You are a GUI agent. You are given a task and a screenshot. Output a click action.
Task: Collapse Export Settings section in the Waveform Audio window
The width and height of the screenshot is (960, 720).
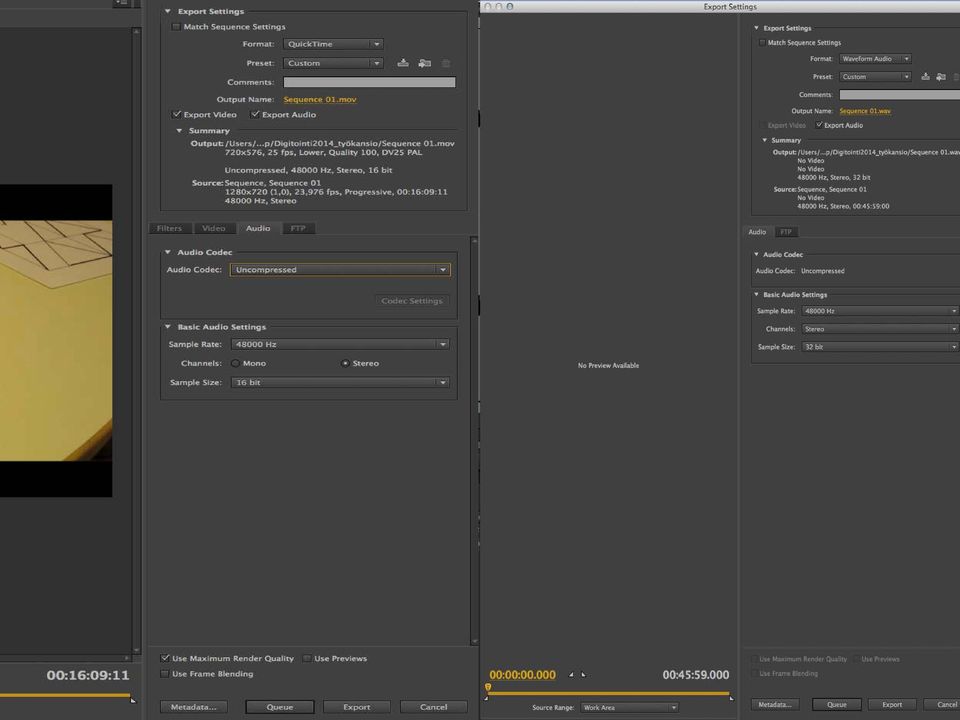(756, 28)
